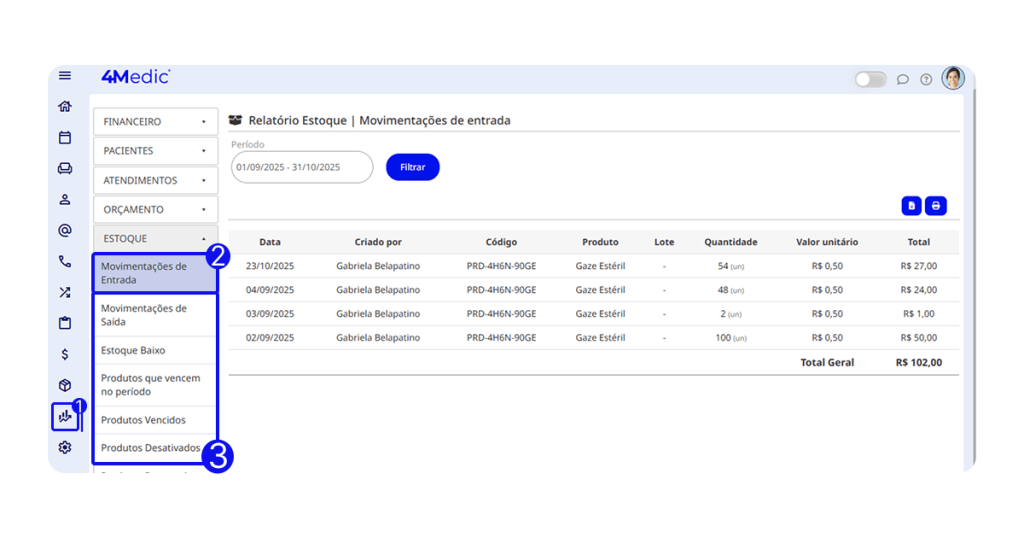Screen dimensions: 1024x538
Task: Click the help question mark icon
Action: [926, 80]
